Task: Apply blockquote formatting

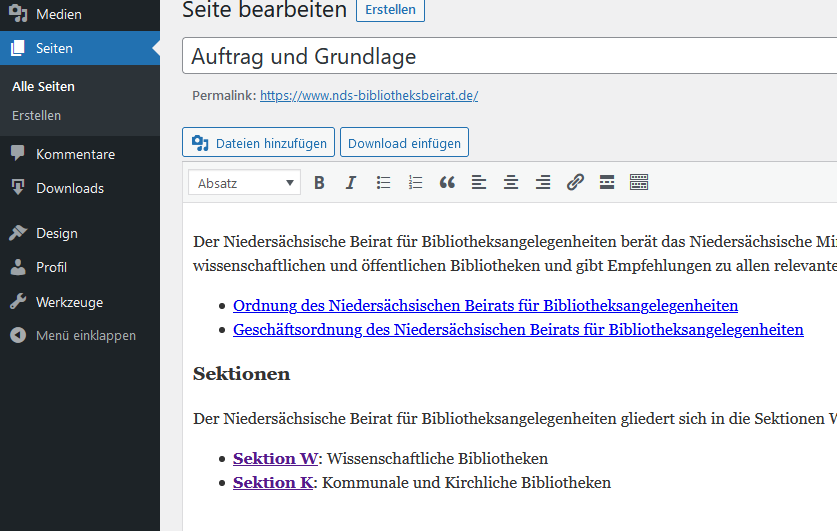Action: pyautogui.click(x=447, y=182)
